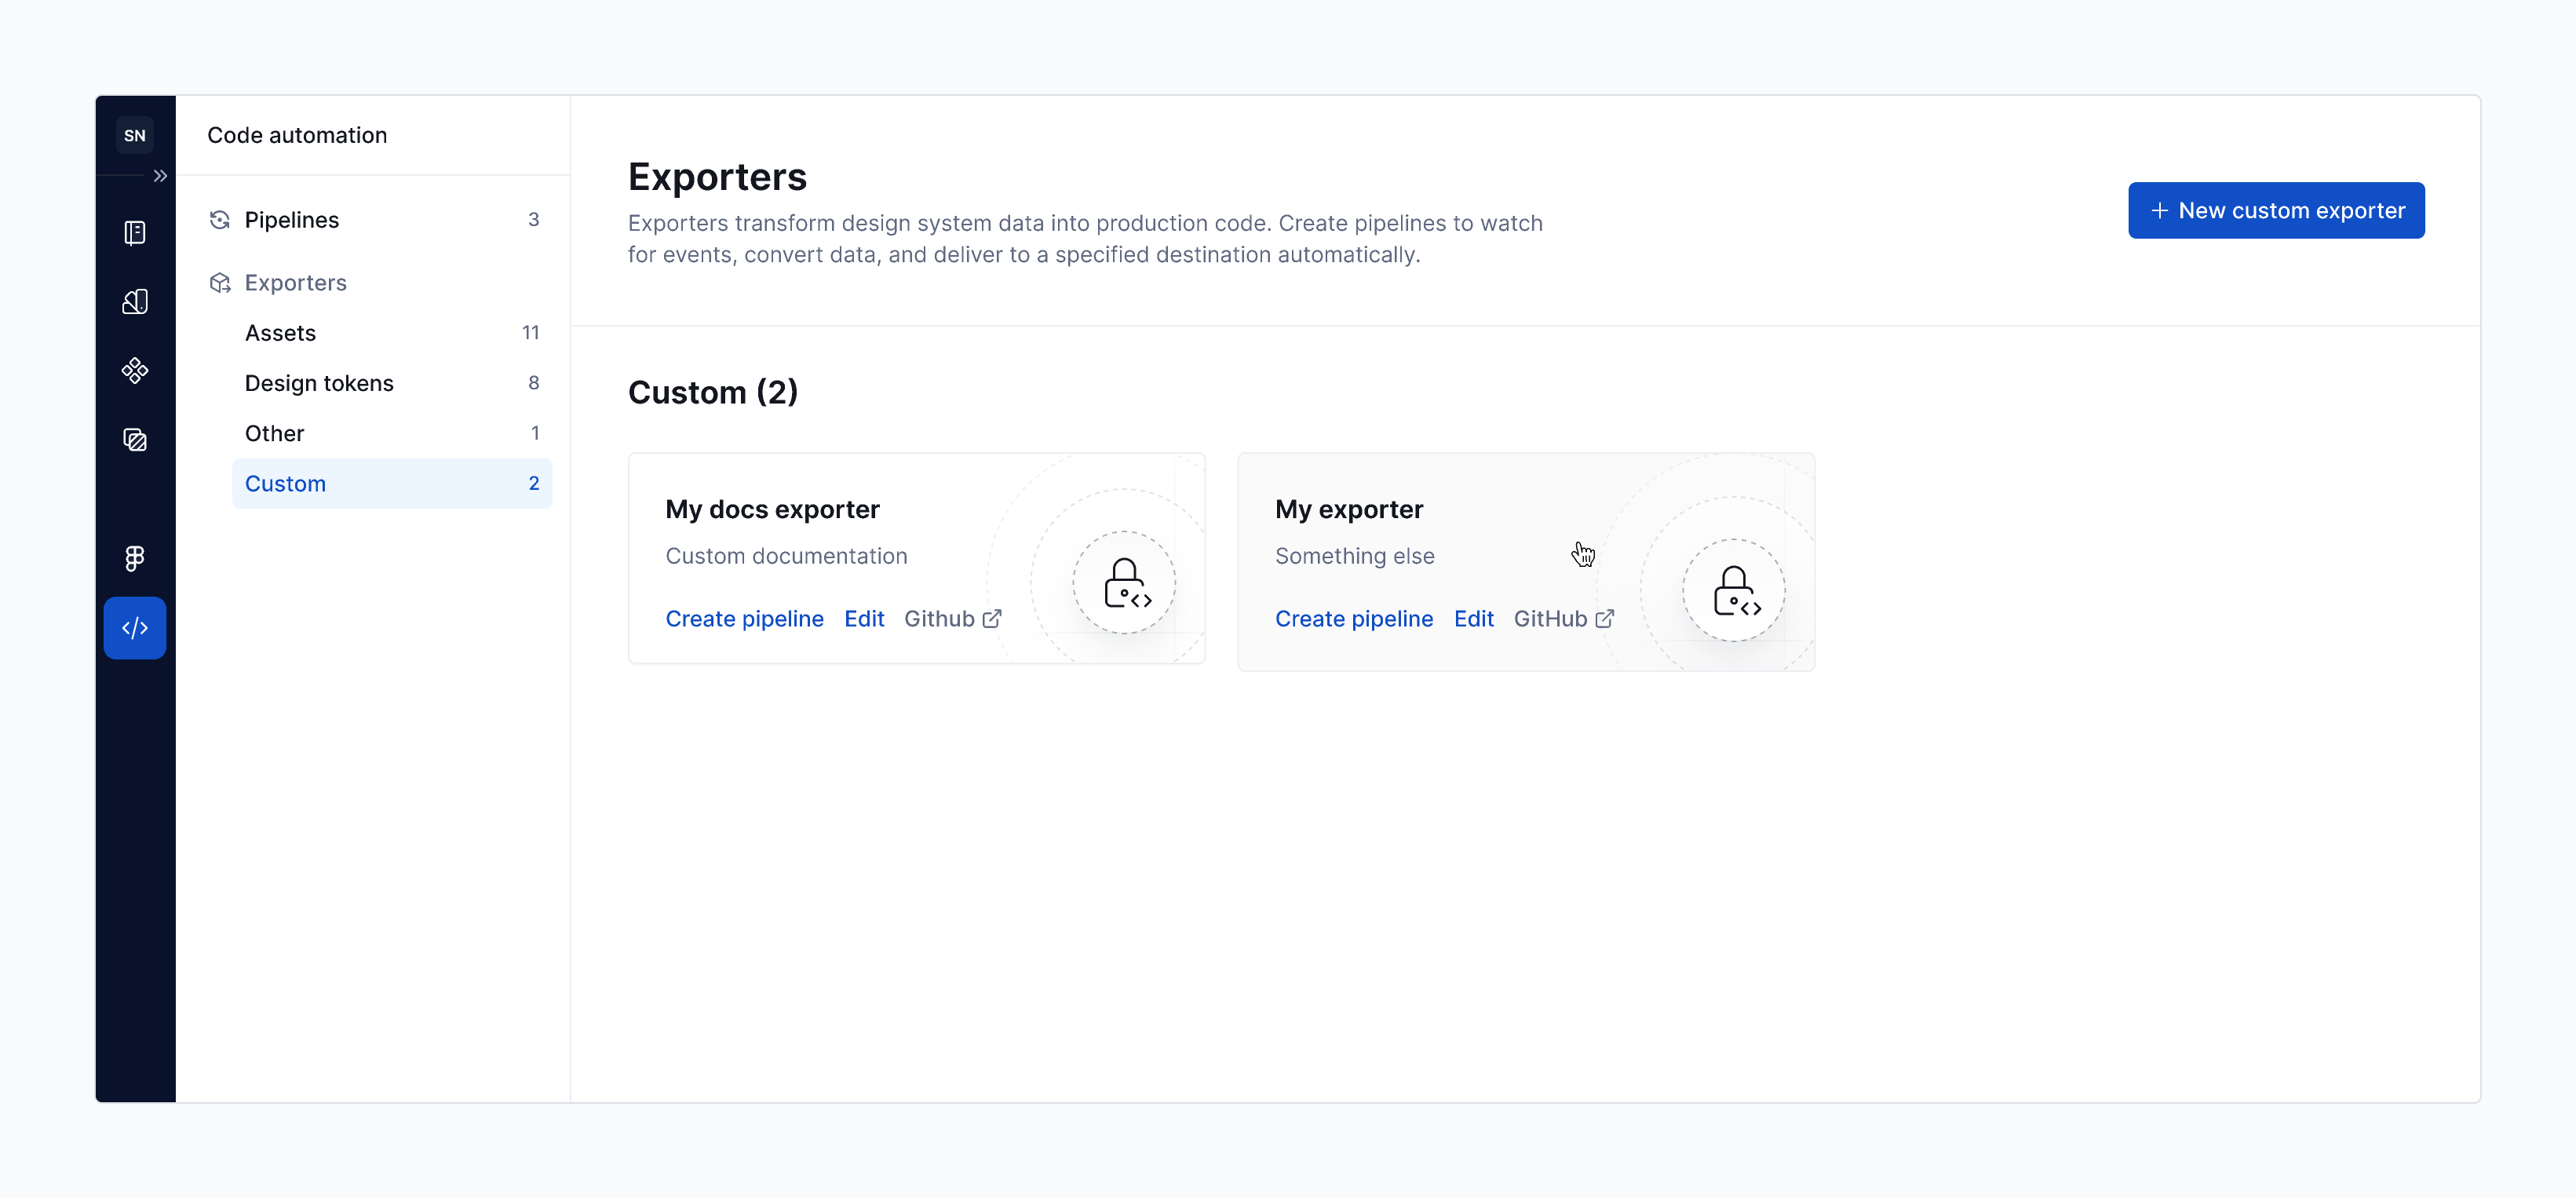Open the design tokens swatch icon

[x=134, y=302]
